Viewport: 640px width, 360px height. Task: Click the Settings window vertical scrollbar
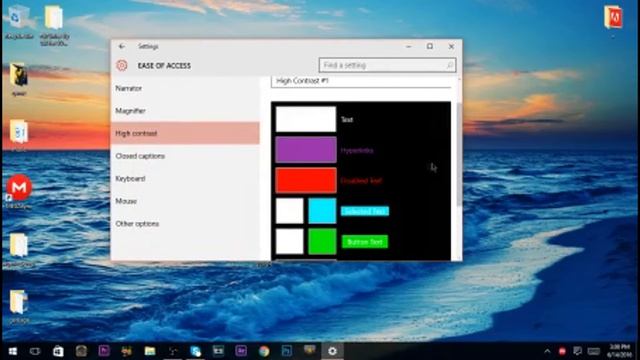pos(459,155)
